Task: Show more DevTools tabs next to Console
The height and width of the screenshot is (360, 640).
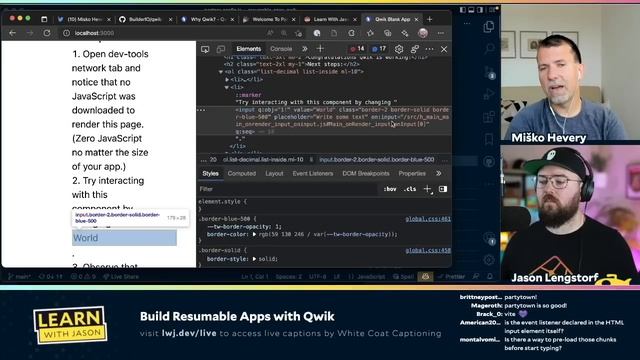Action: [x=304, y=49]
